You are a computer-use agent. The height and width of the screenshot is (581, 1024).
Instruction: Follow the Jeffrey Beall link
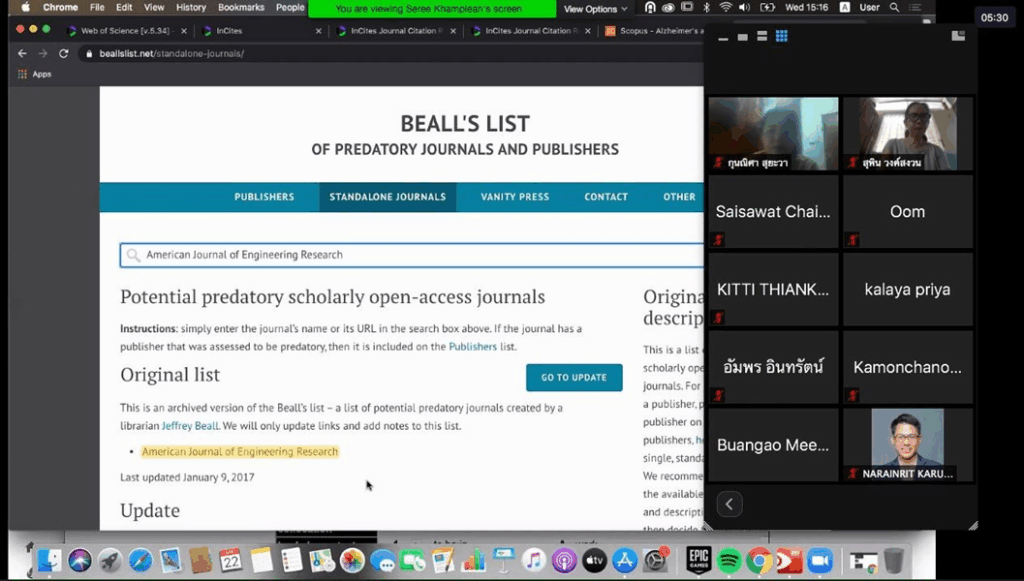click(x=190, y=426)
